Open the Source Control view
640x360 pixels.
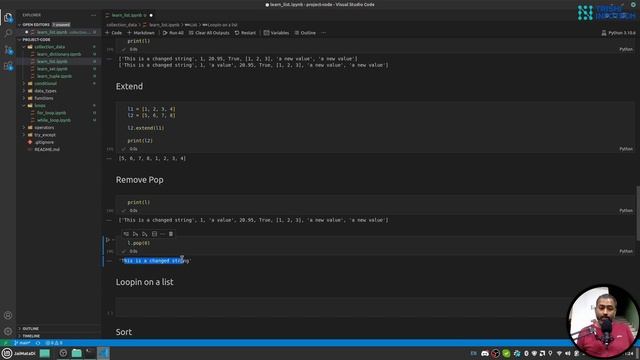point(8,50)
